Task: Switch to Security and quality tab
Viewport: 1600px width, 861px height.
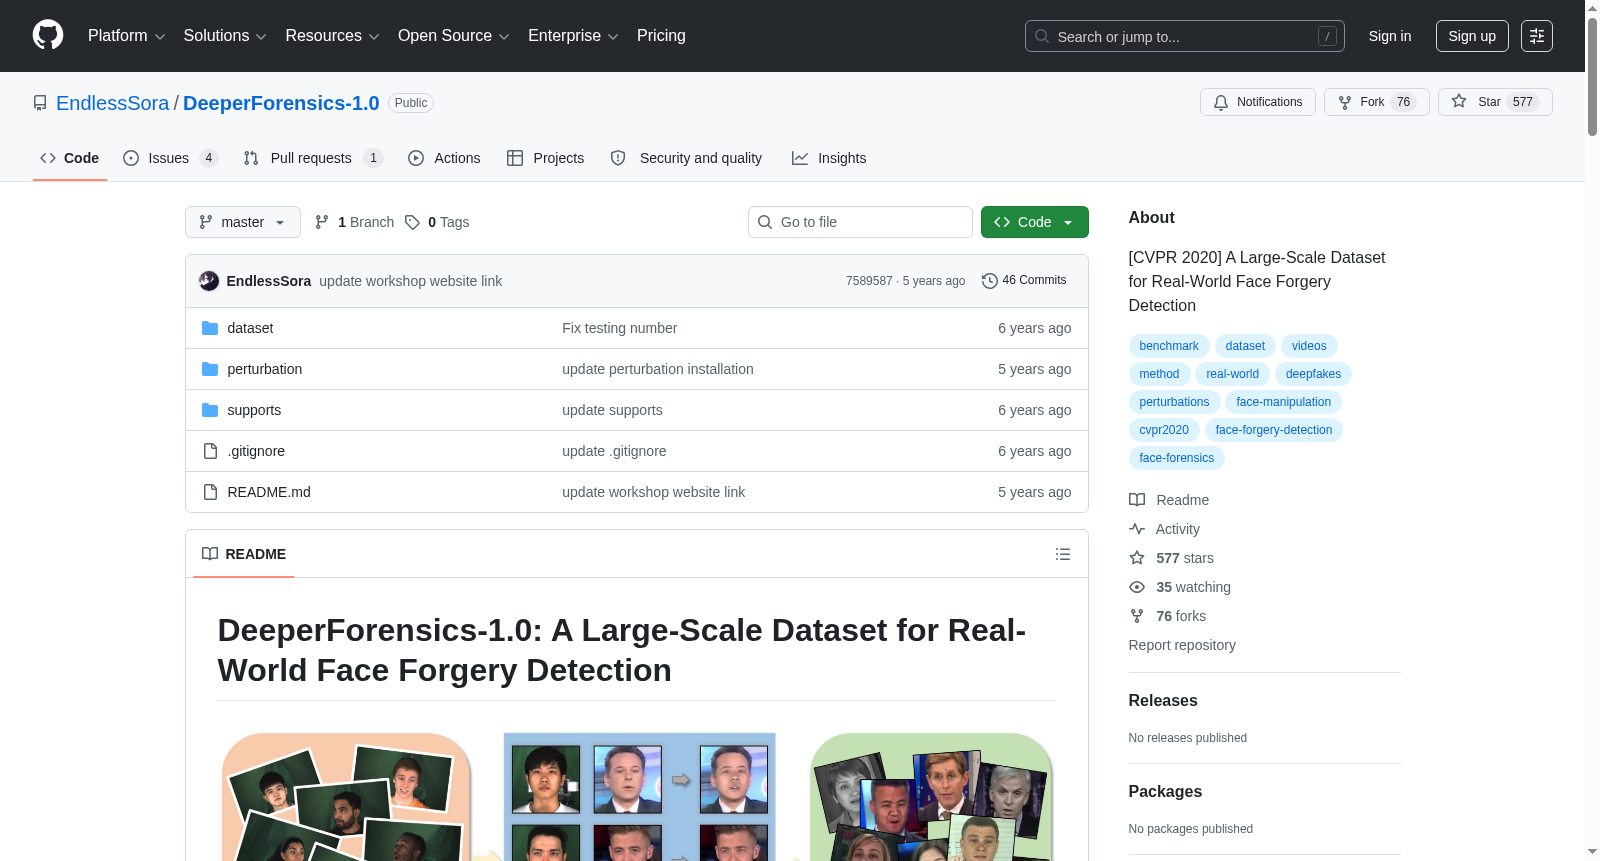Action: click(686, 158)
